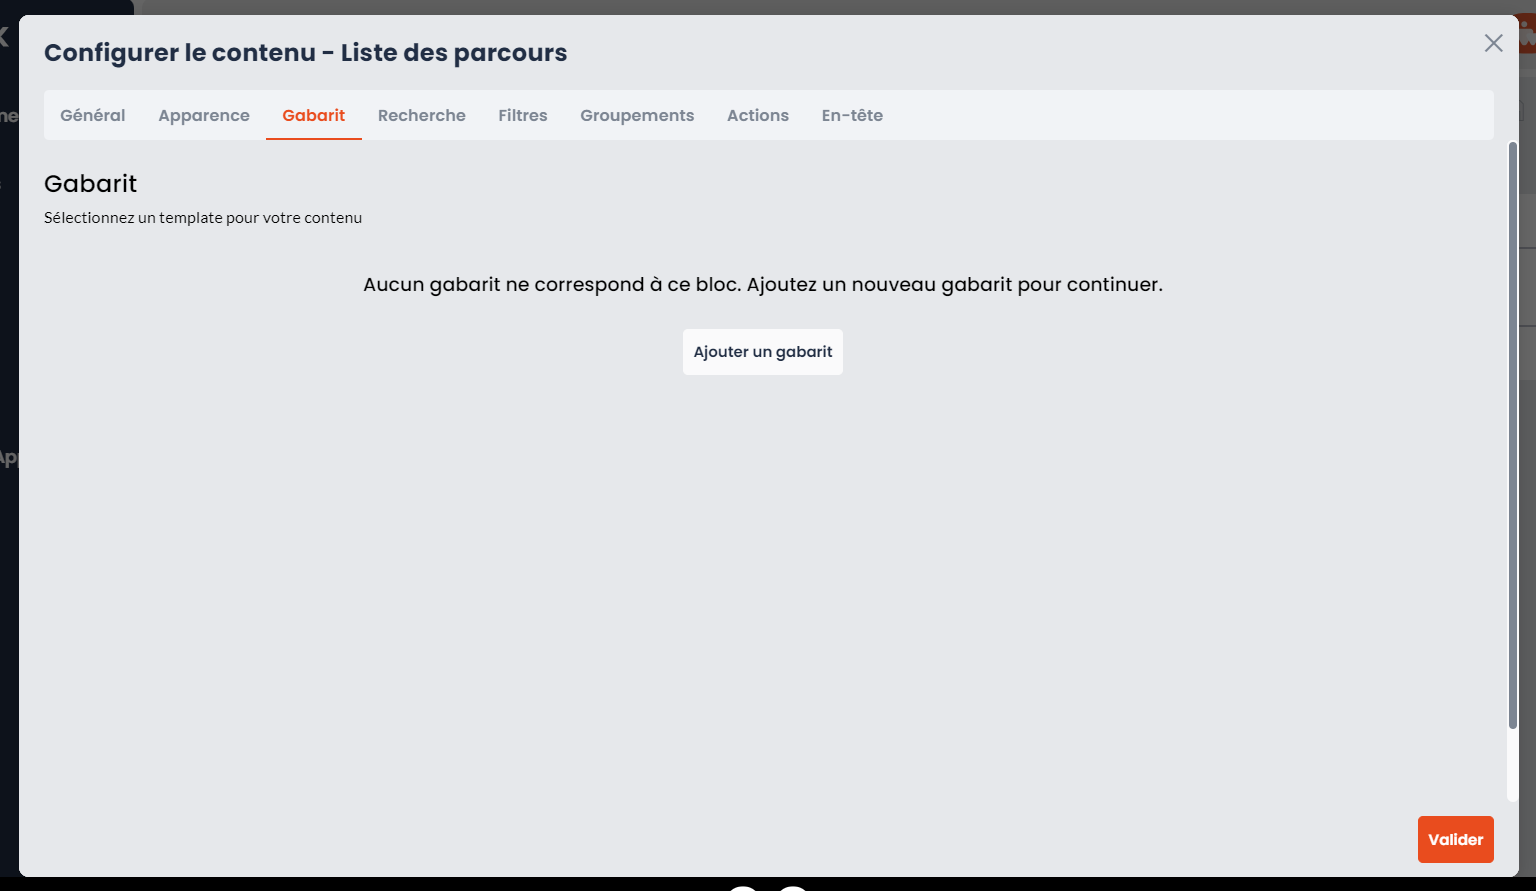Viewport: 1536px width, 891px height.
Task: Click the Sélectionnez un template subtitle text
Action: [x=203, y=217]
